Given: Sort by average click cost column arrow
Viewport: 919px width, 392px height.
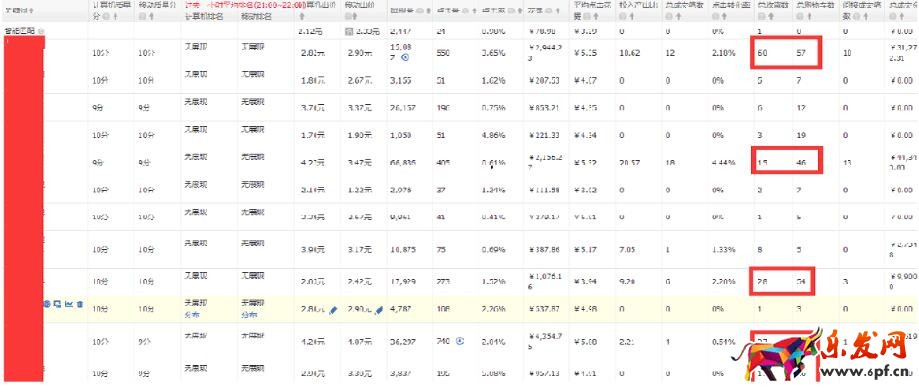Looking at the screenshot, I should [x=595, y=16].
